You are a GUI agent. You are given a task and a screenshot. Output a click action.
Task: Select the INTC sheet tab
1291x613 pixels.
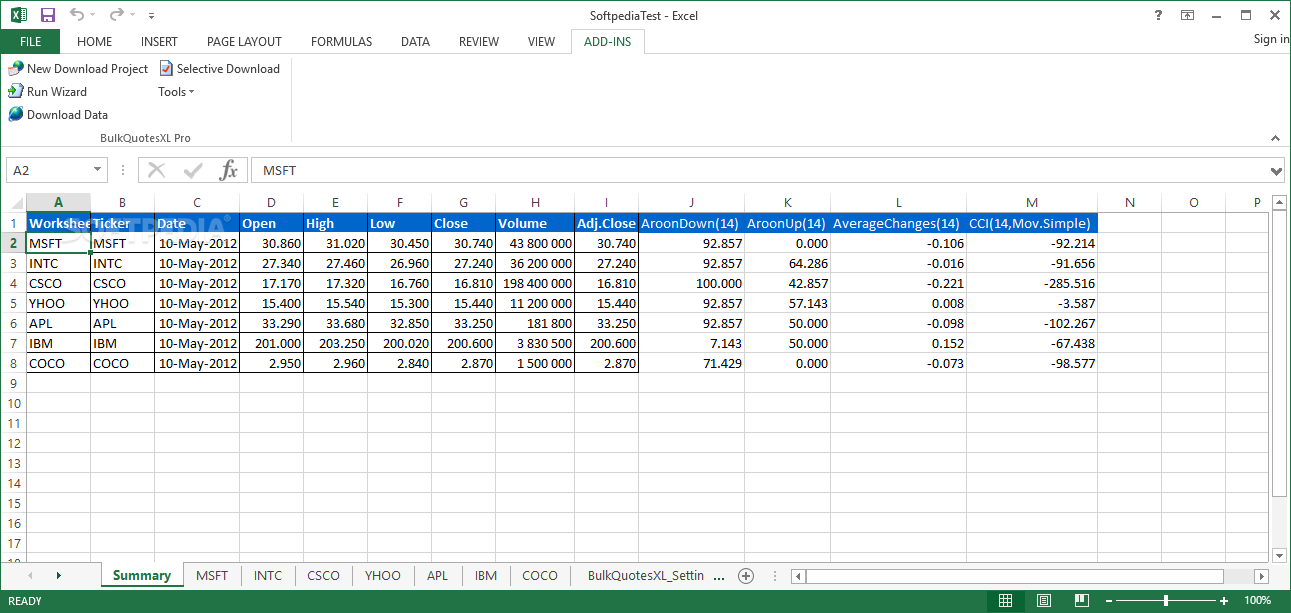[x=268, y=575]
